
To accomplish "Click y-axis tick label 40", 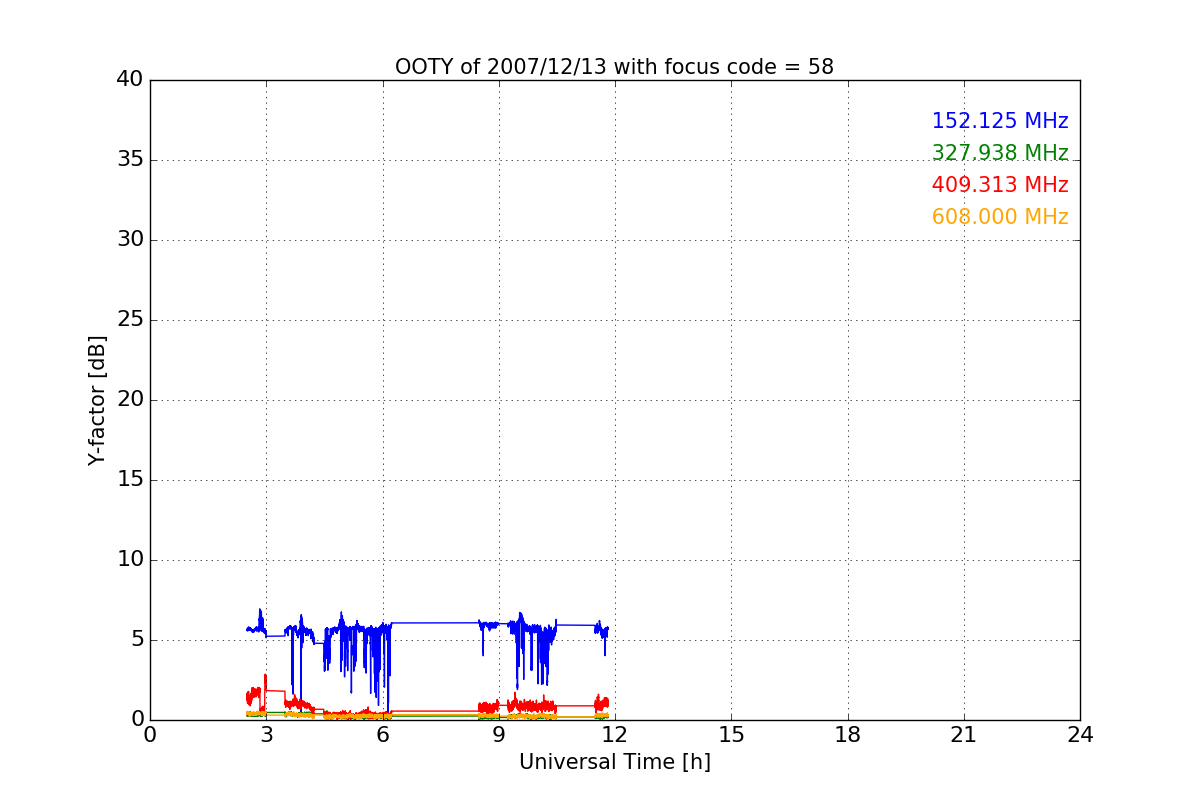I will tap(130, 80).
